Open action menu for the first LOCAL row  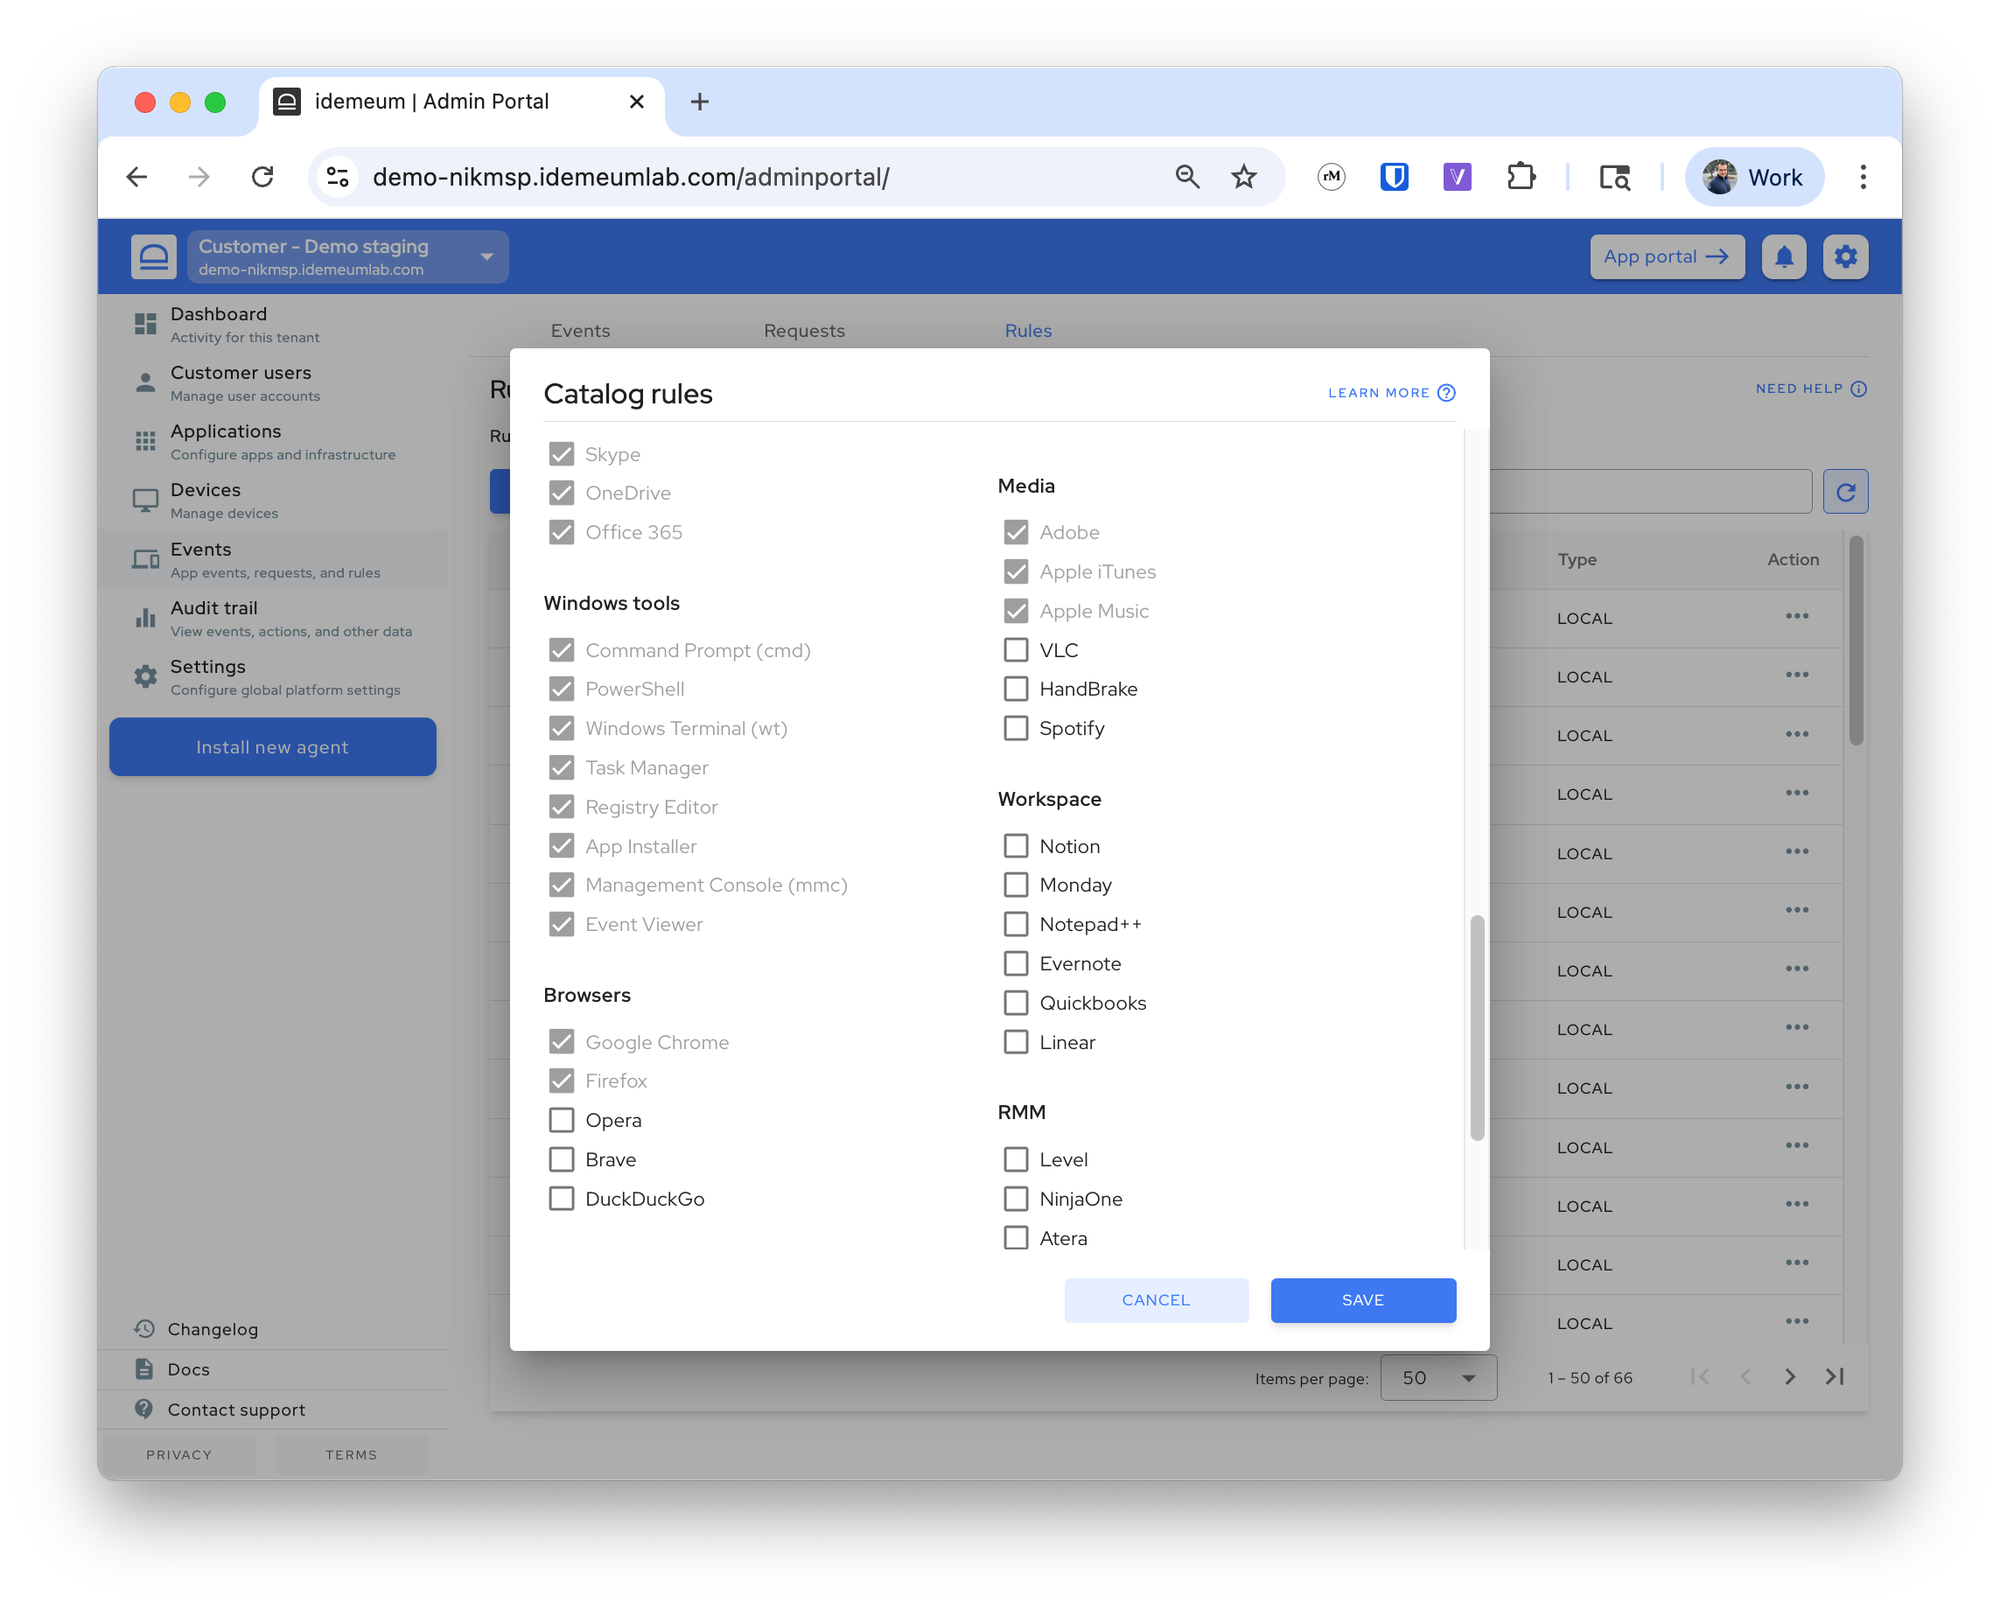[x=1797, y=616]
